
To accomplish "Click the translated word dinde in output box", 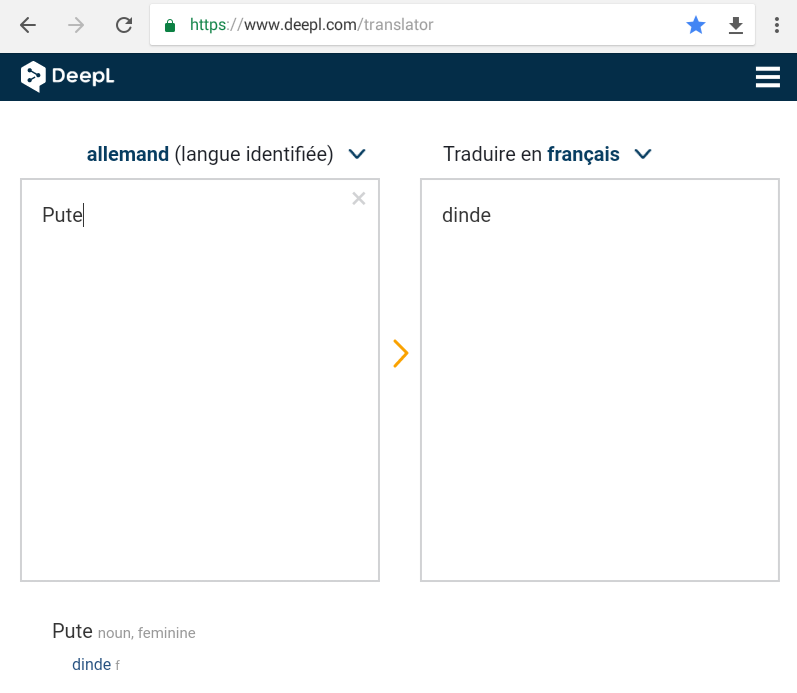I will (x=466, y=215).
